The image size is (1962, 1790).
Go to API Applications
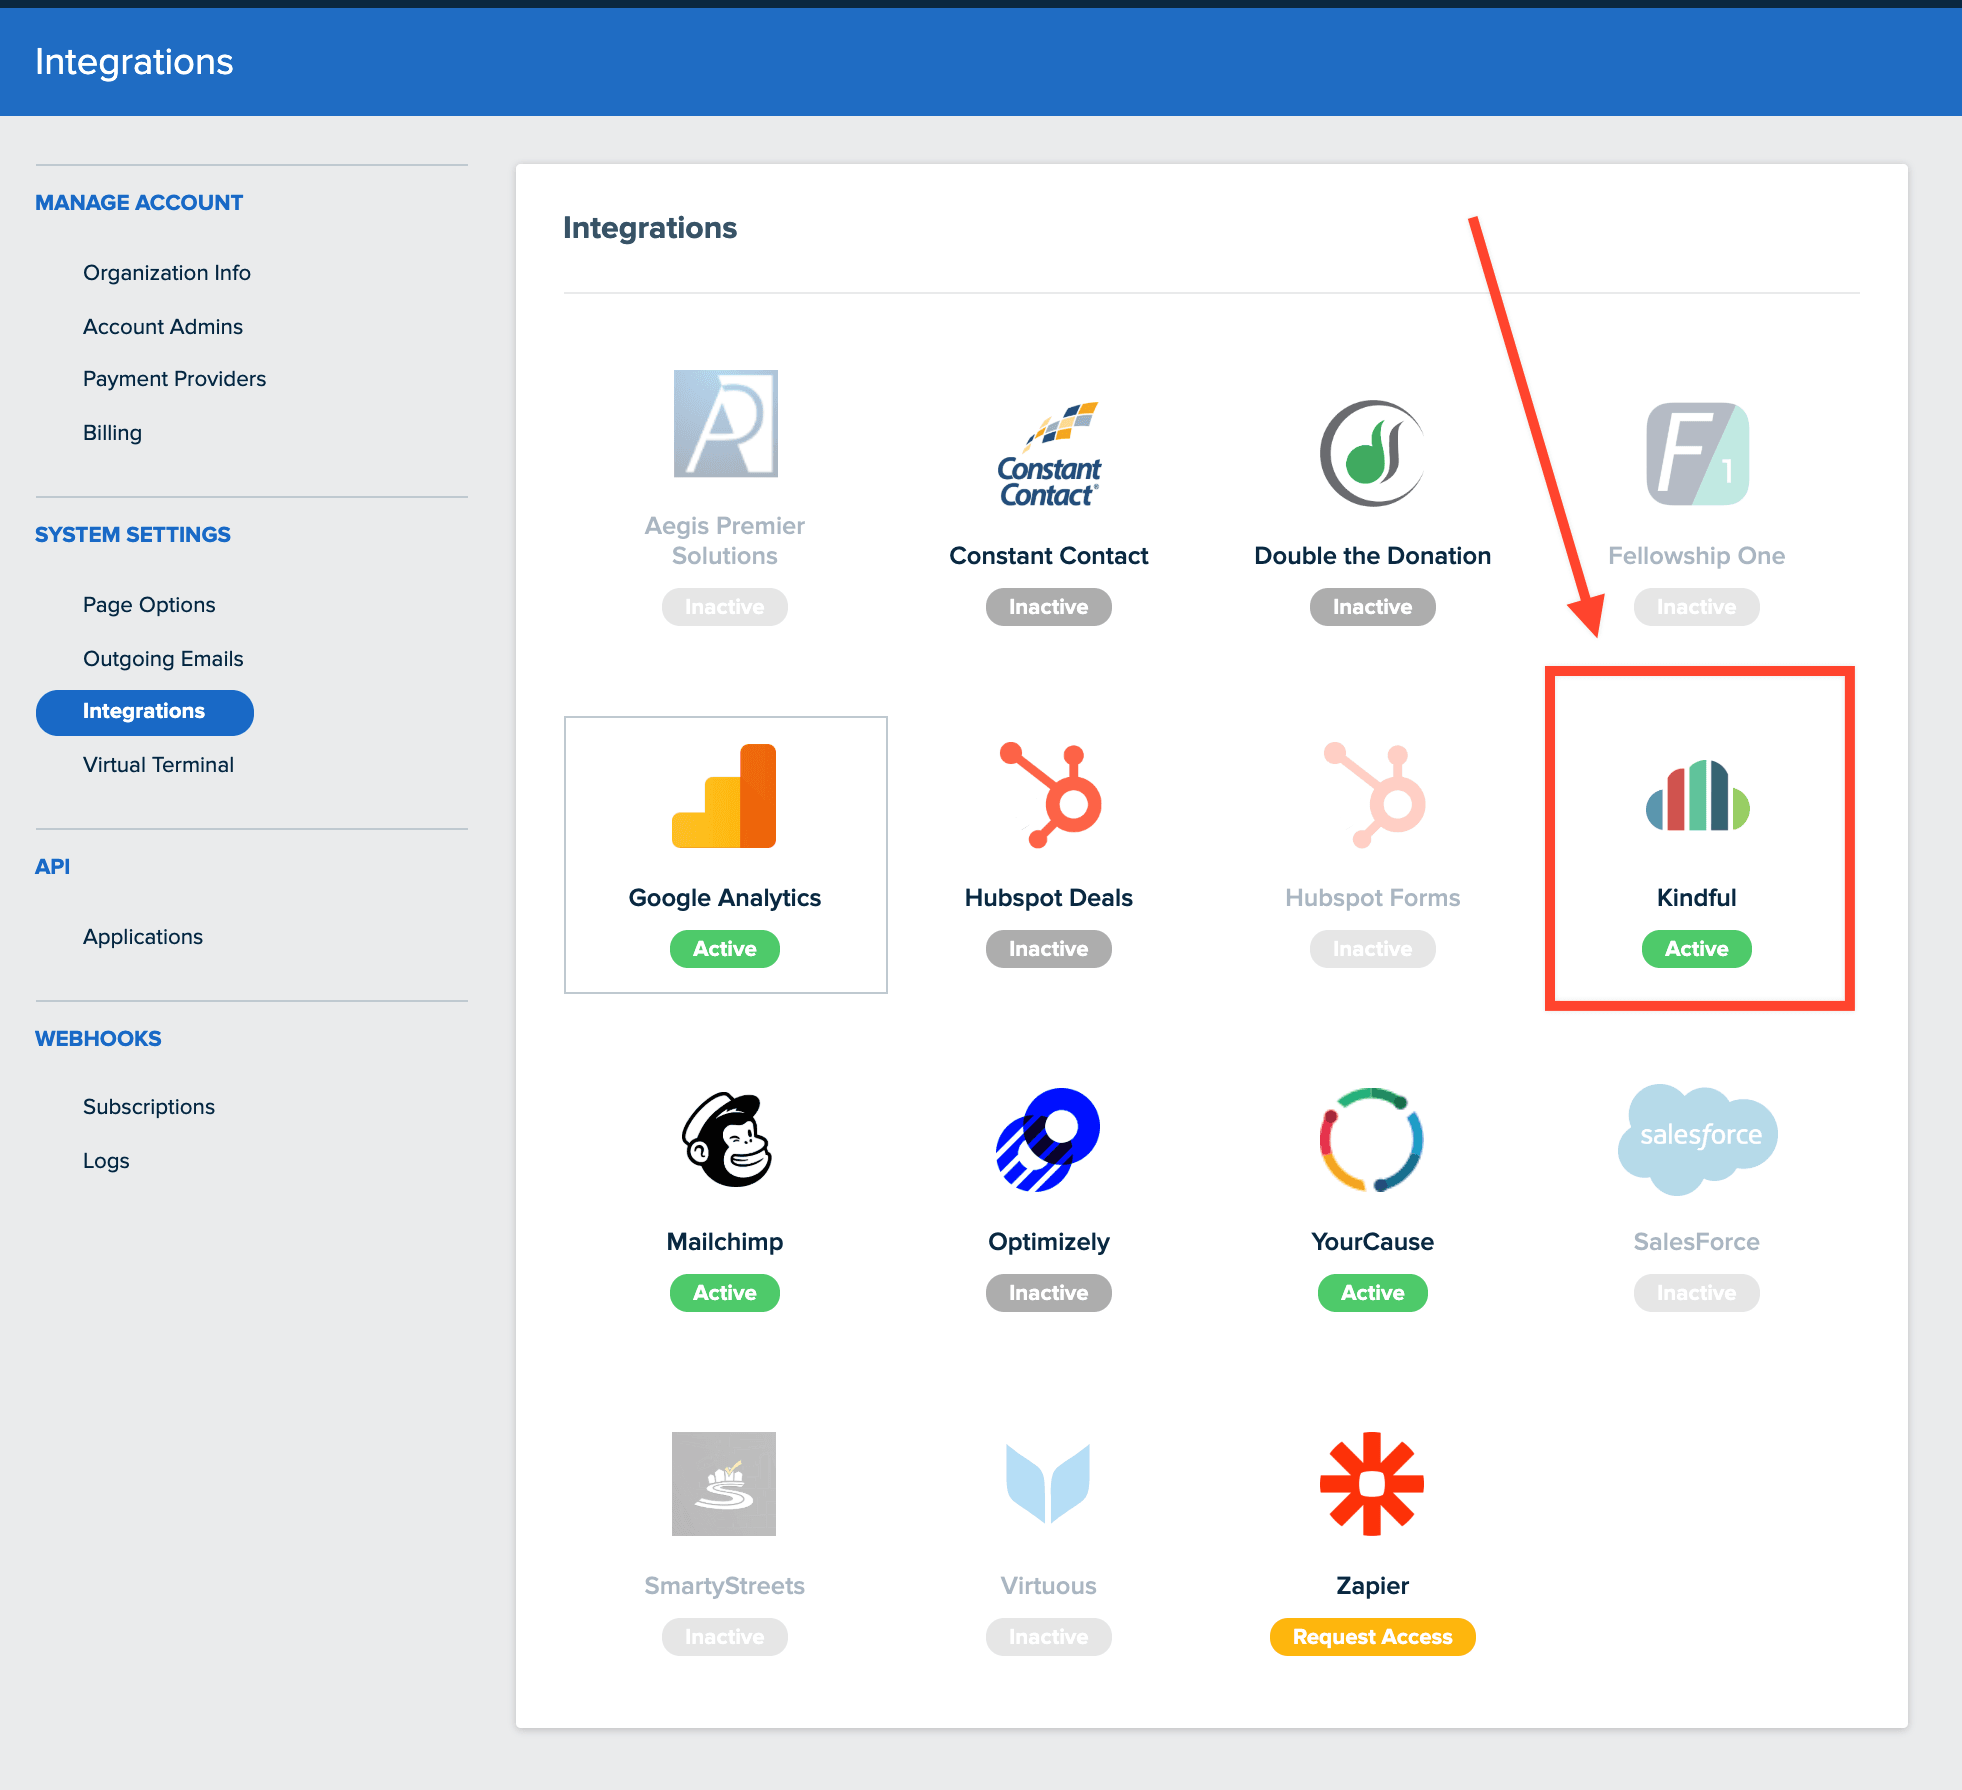[x=143, y=937]
